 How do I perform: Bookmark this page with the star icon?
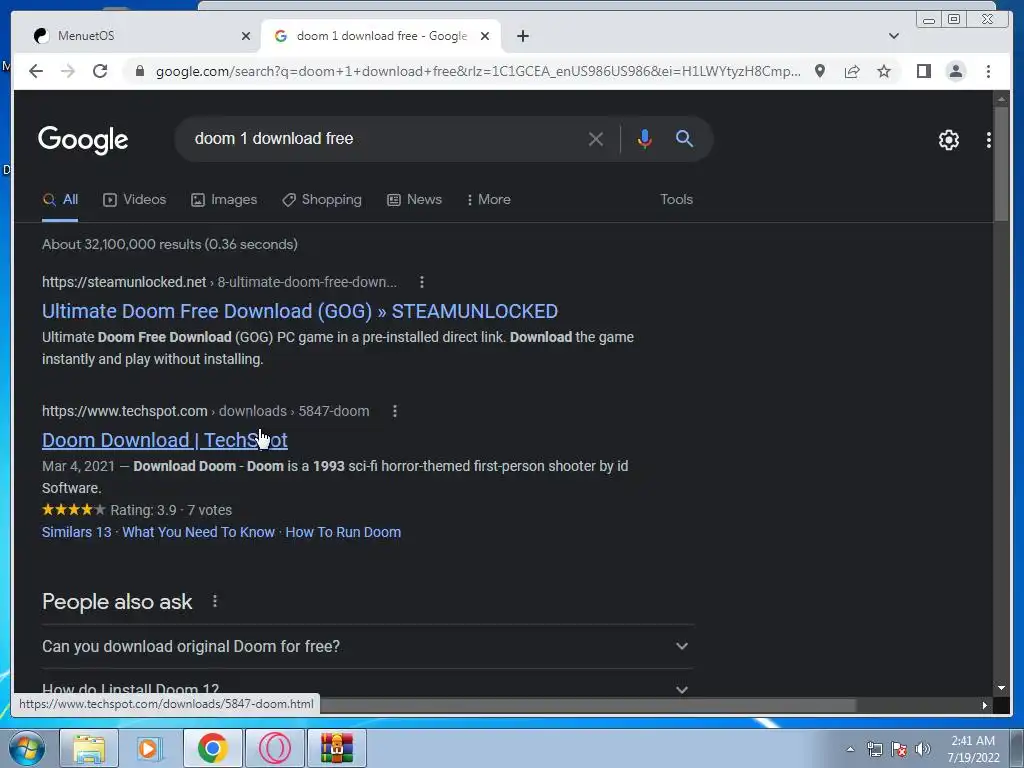pyautogui.click(x=884, y=71)
